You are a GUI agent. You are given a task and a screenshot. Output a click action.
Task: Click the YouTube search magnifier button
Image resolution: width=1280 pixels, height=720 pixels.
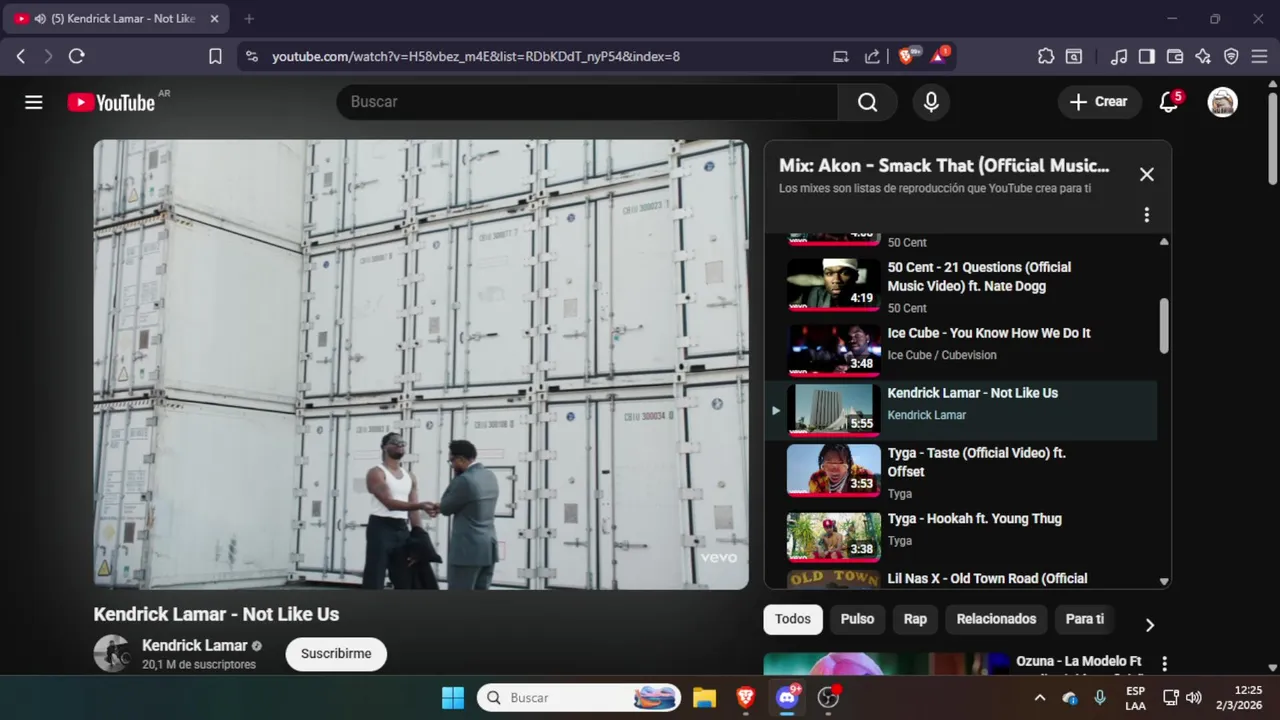pyautogui.click(x=867, y=102)
